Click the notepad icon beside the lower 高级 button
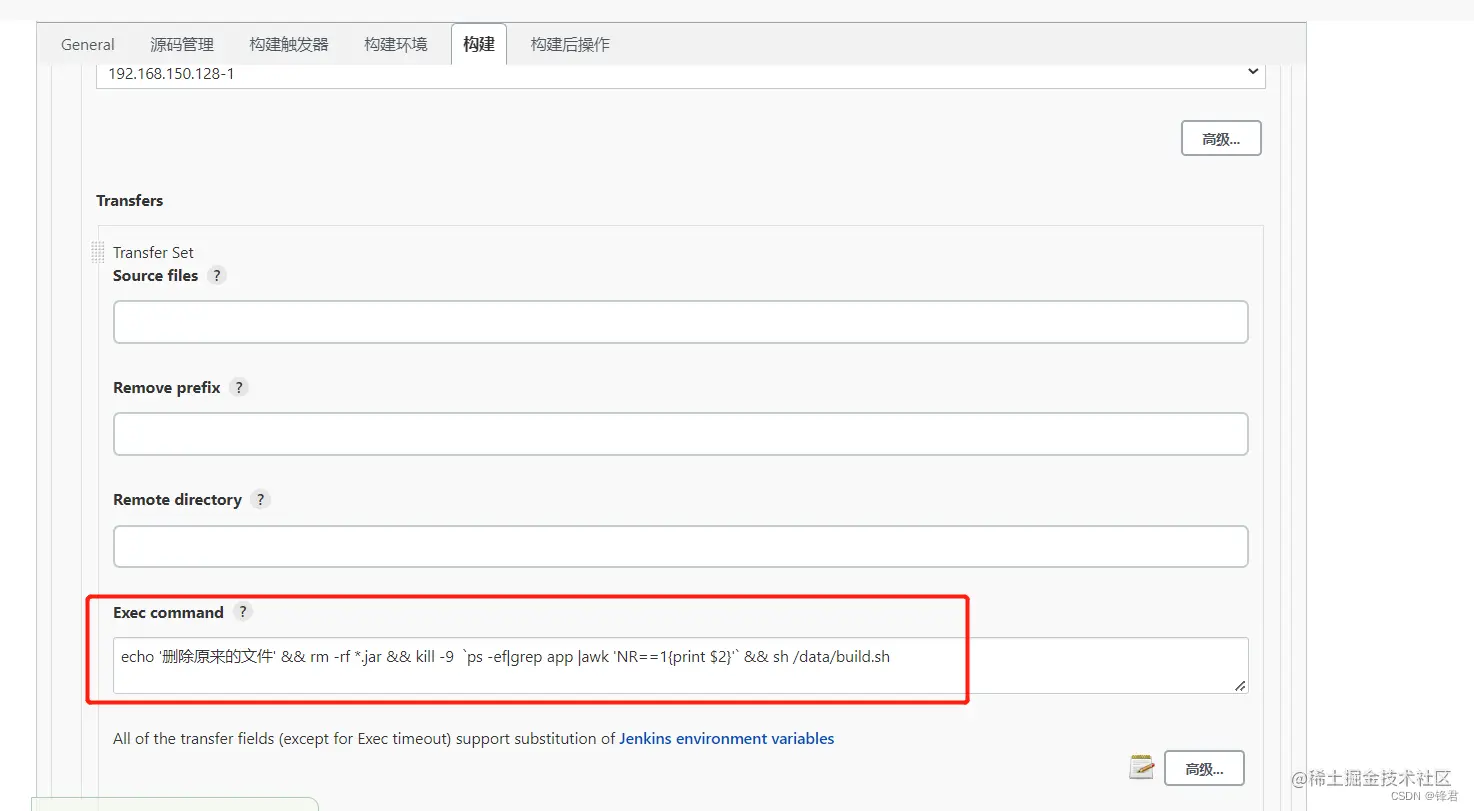1474x811 pixels. tap(1141, 768)
